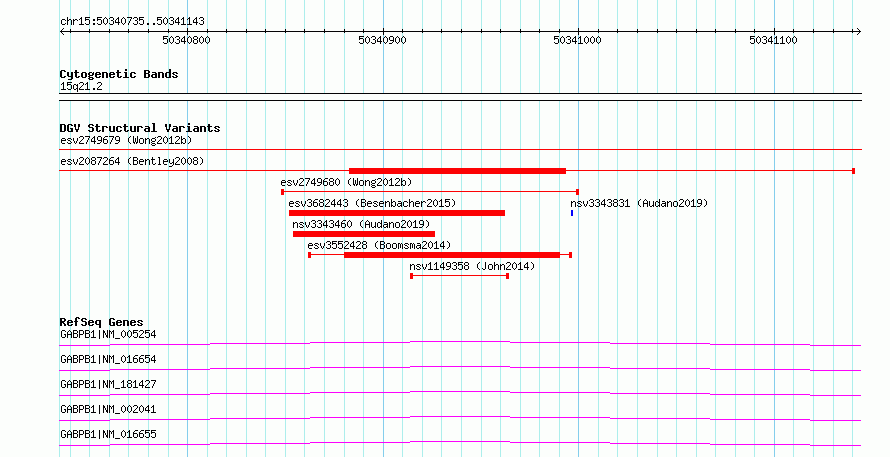Click the chr15:50340735..50341143 region label
This screenshot has height=457, width=890.
point(132,22)
